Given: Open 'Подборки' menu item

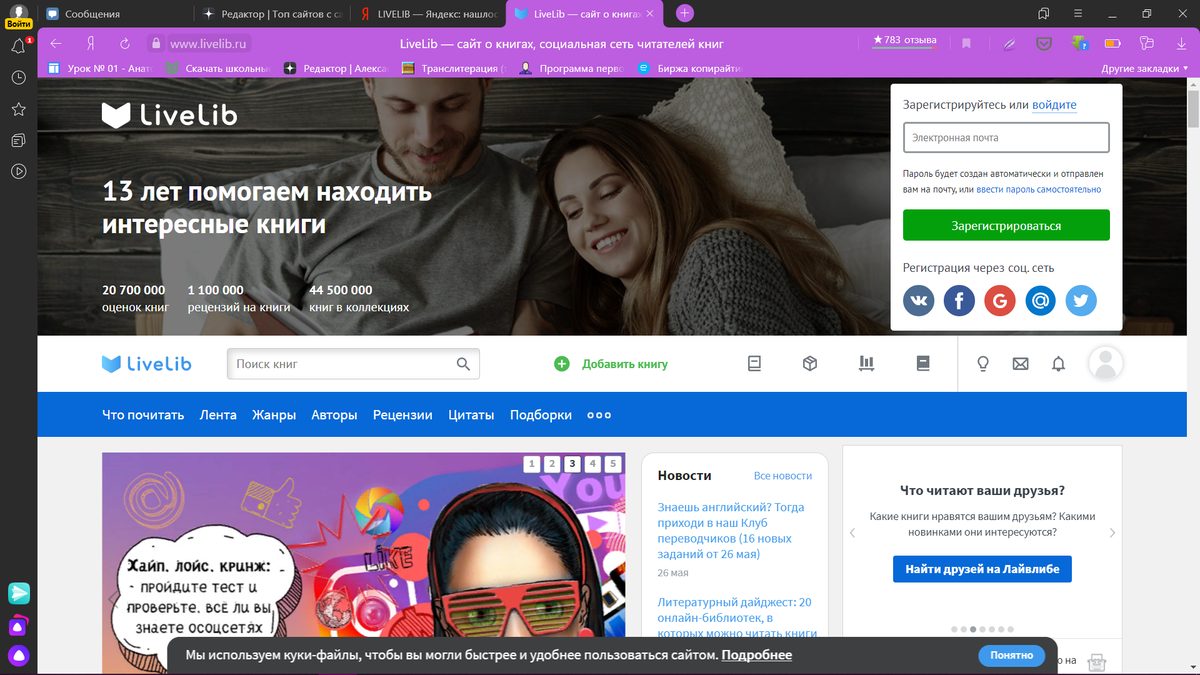Looking at the screenshot, I should (541, 415).
